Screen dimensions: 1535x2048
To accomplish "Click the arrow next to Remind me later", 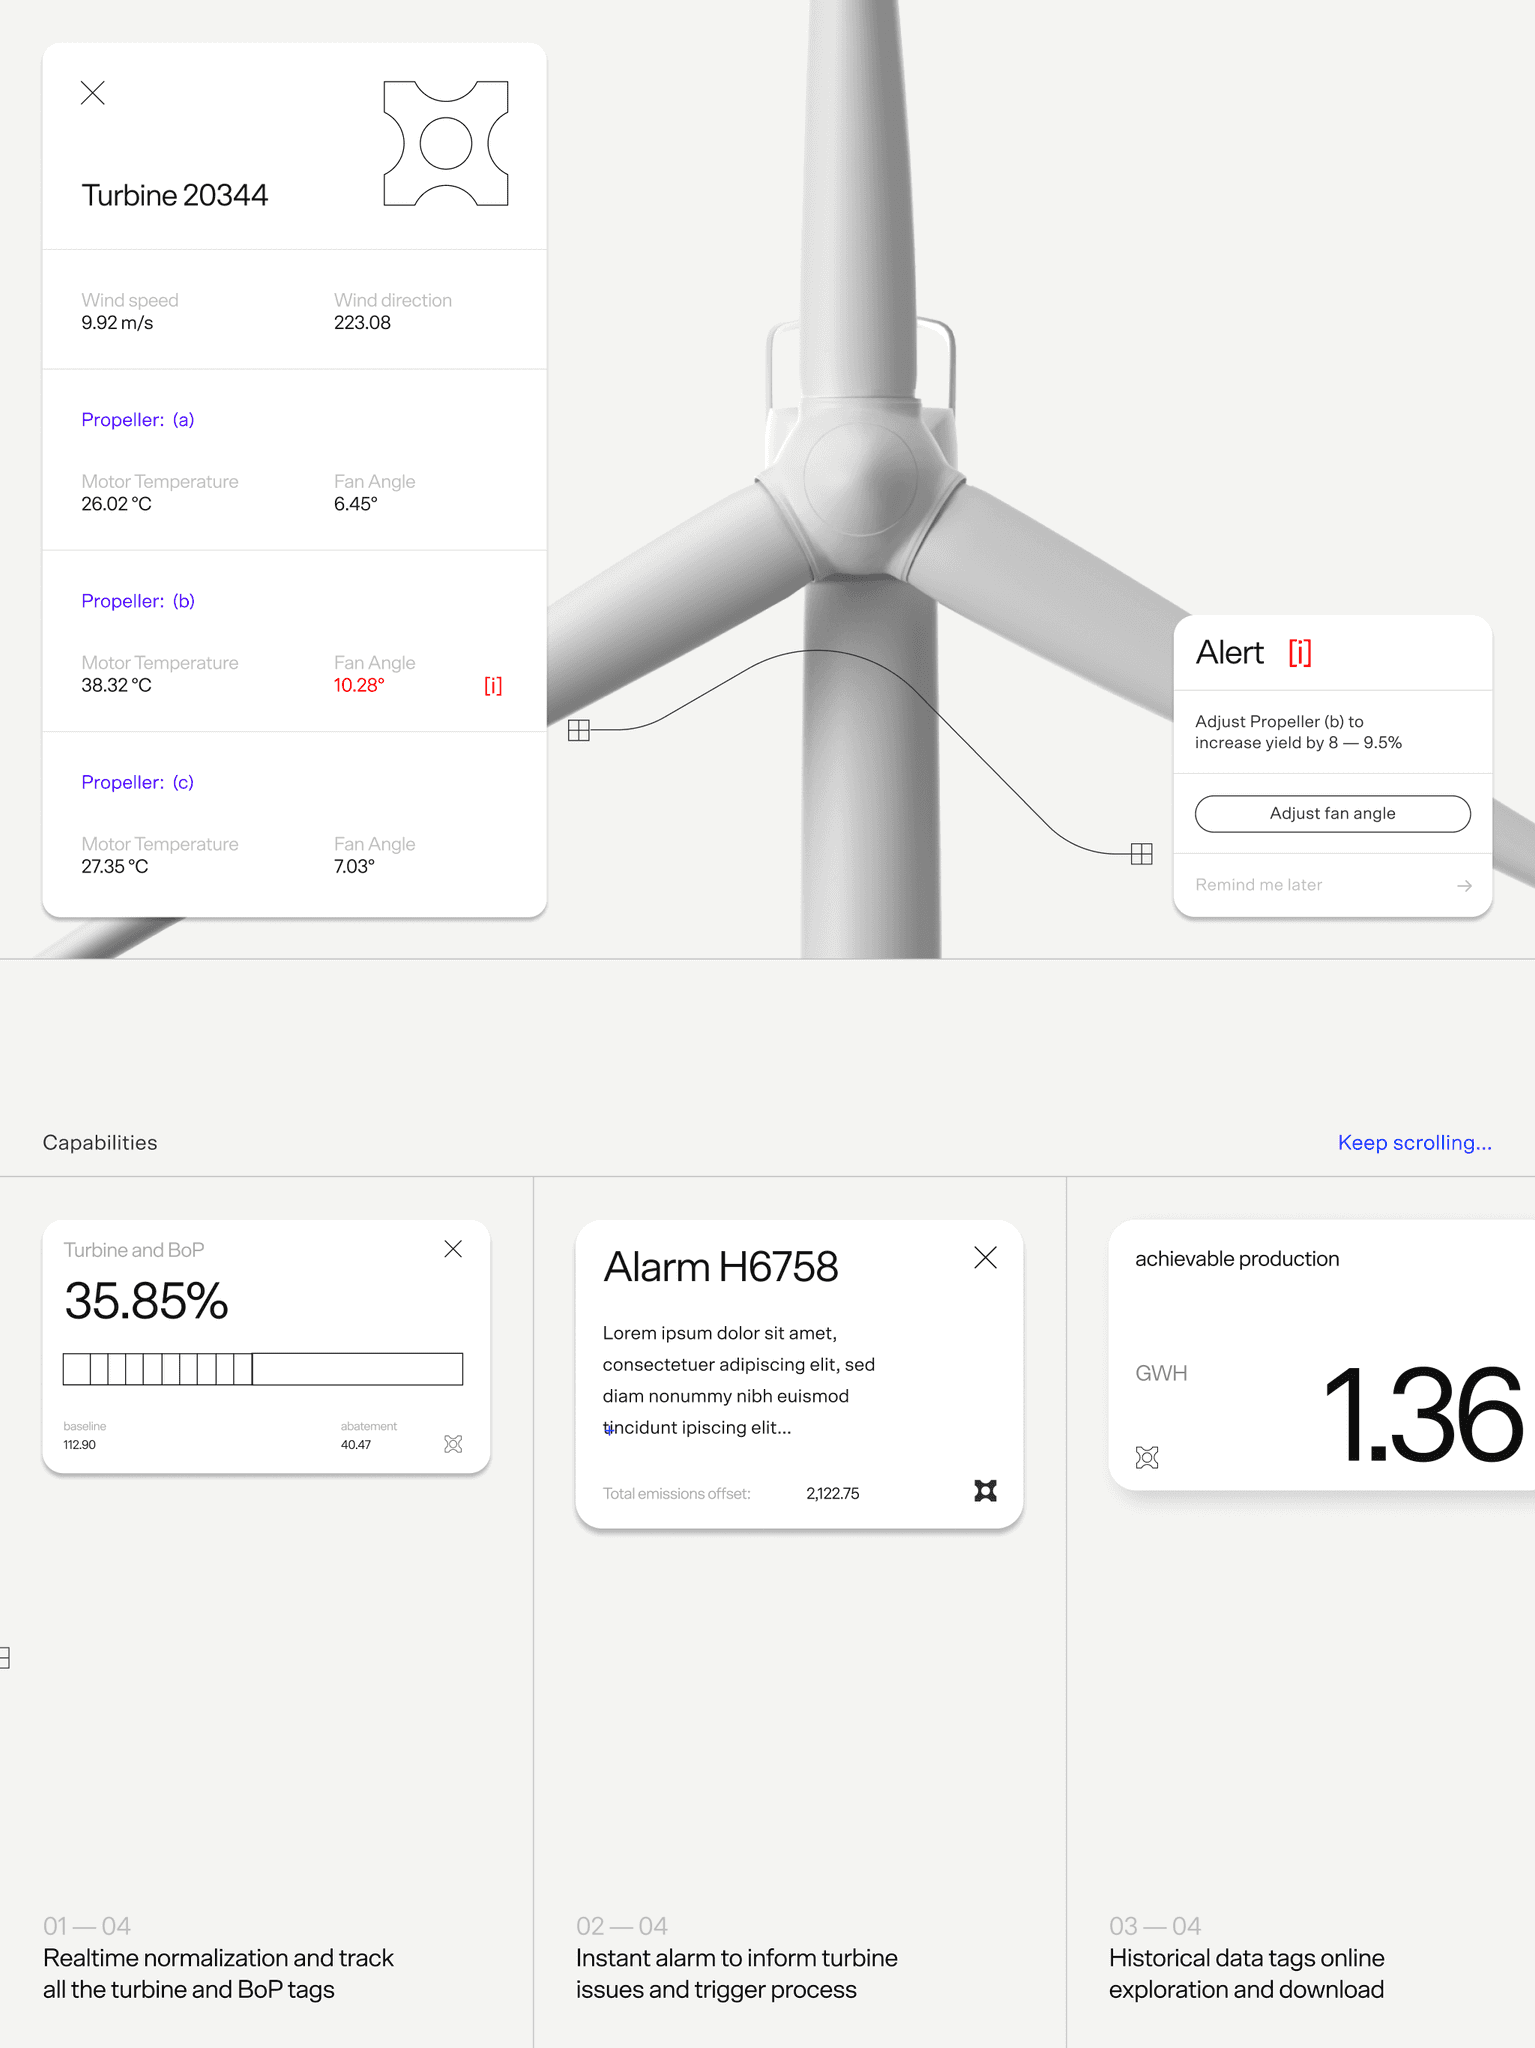I will [x=1464, y=886].
